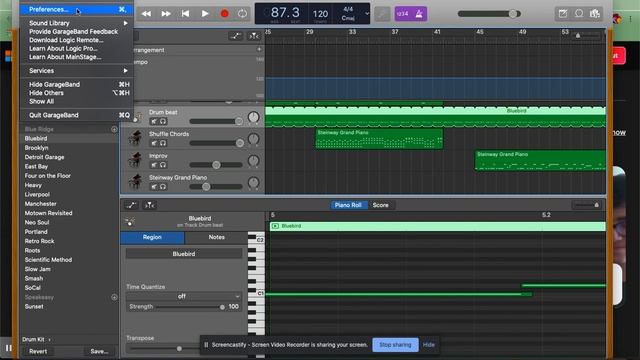Image resolution: width=640 pixels, height=360 pixels.
Task: Click the Steinway Grand Piano track icon
Action: tap(135, 182)
